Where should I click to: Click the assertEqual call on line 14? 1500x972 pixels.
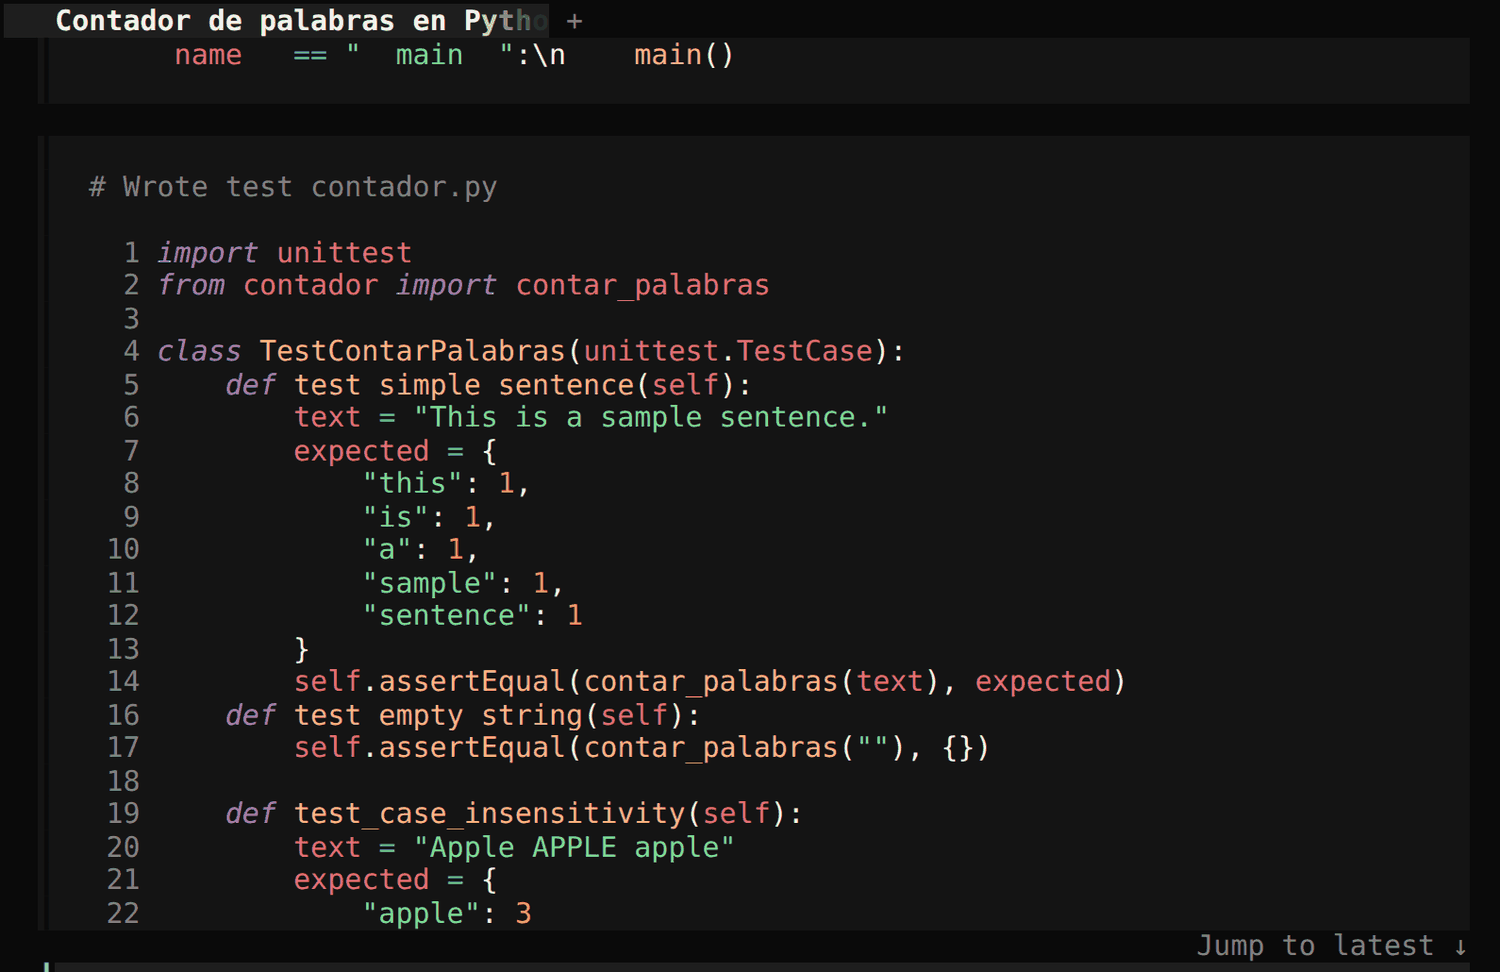click(x=710, y=681)
